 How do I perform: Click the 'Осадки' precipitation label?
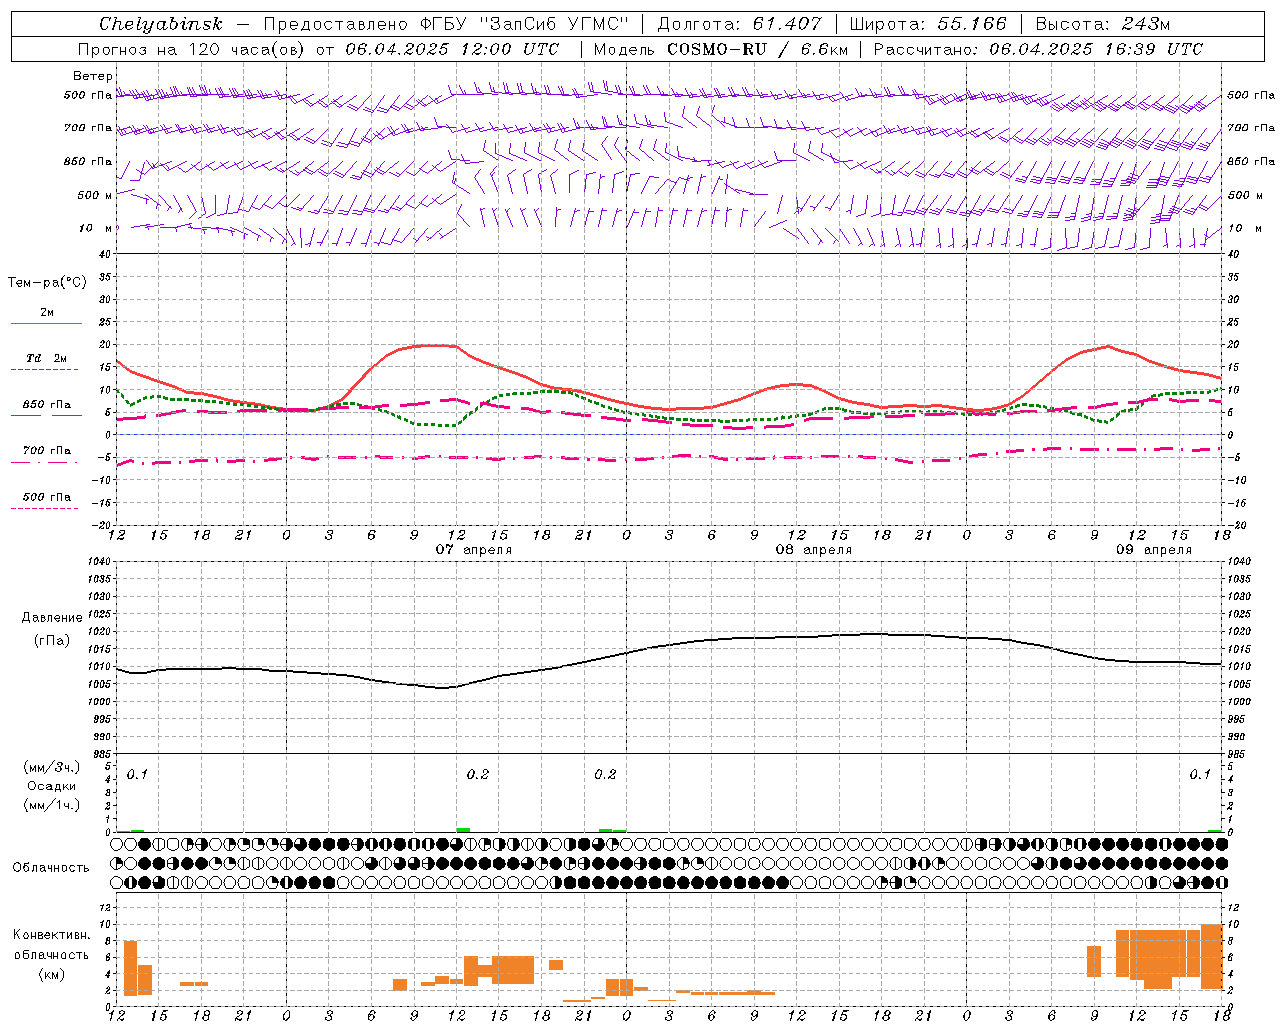(x=52, y=786)
